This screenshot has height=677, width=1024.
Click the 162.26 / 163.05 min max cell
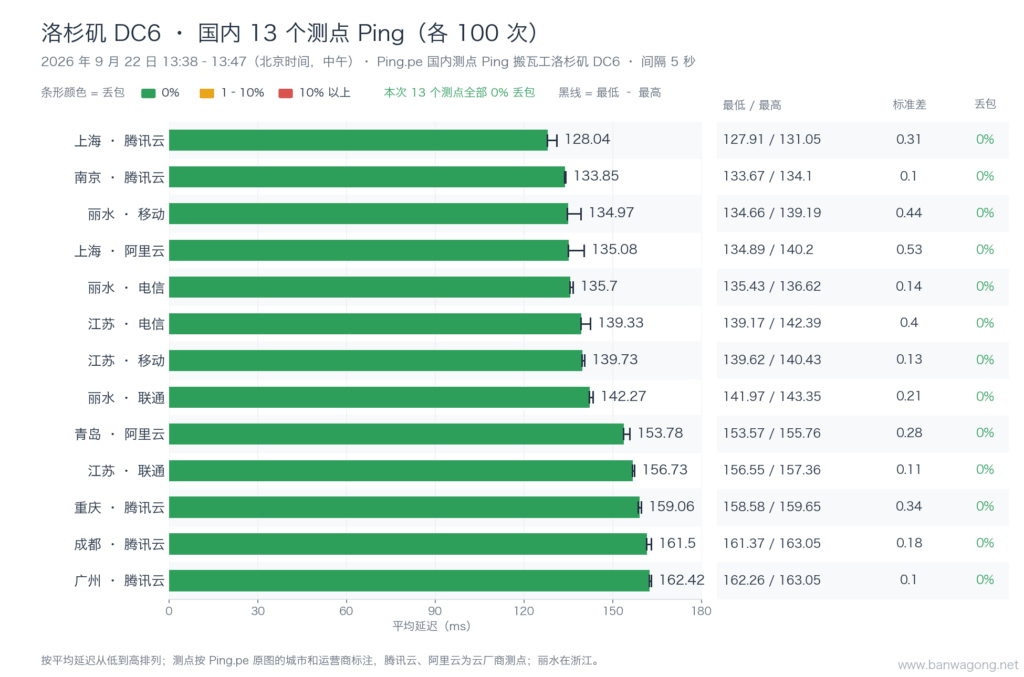pyautogui.click(x=772, y=580)
